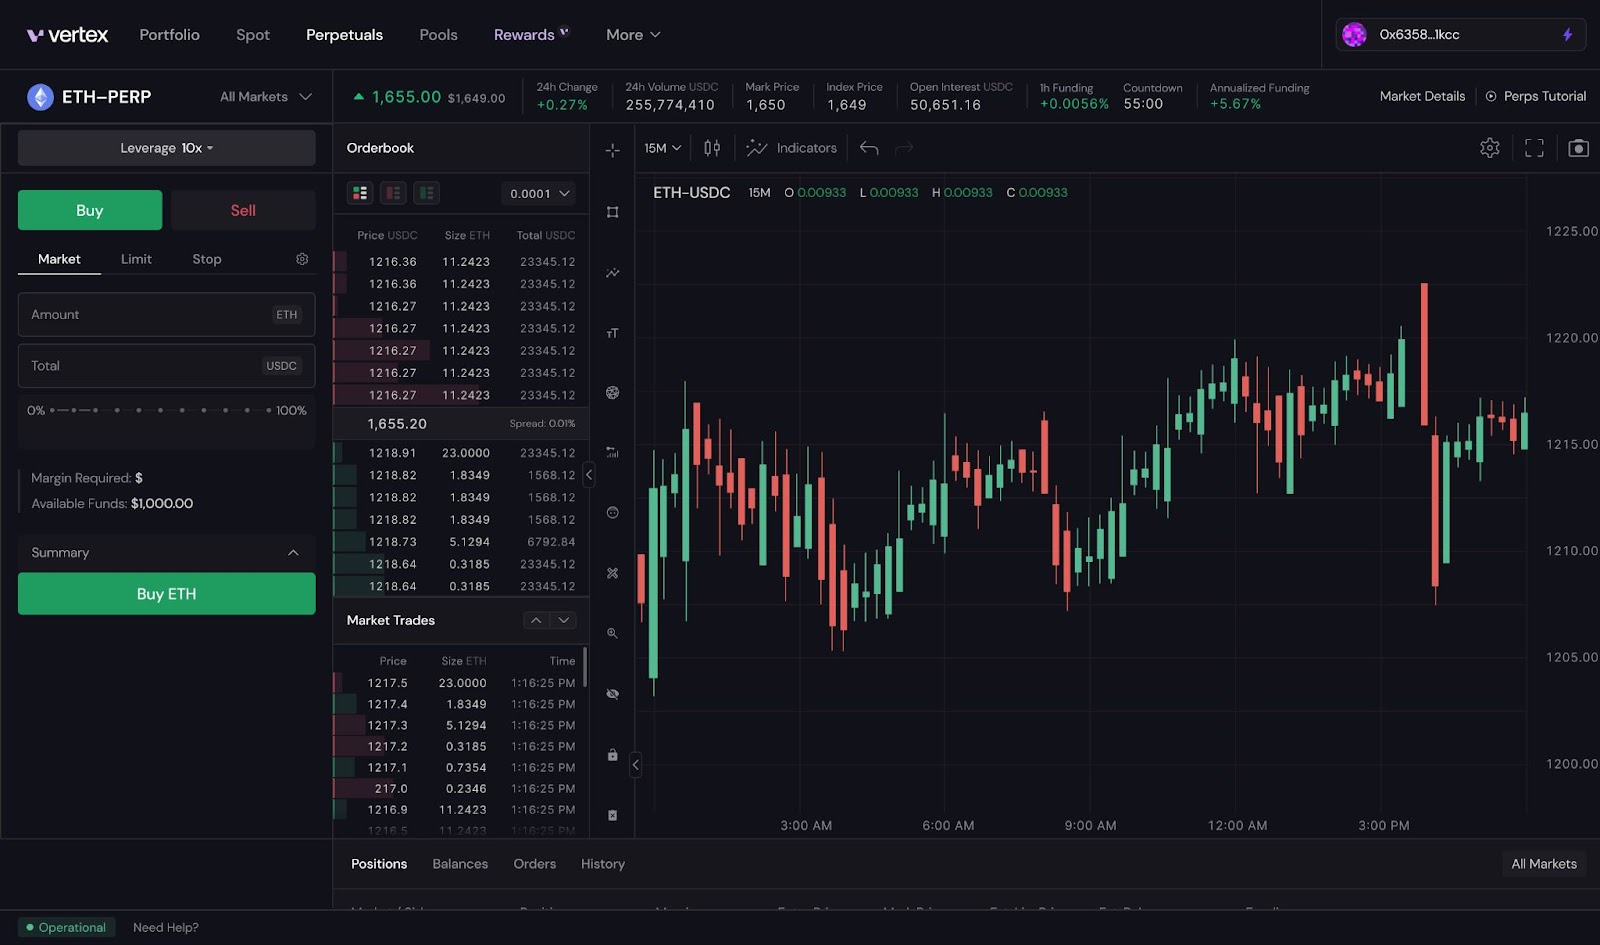Select the Market order tab
This screenshot has height=945, width=1600.
click(x=59, y=259)
